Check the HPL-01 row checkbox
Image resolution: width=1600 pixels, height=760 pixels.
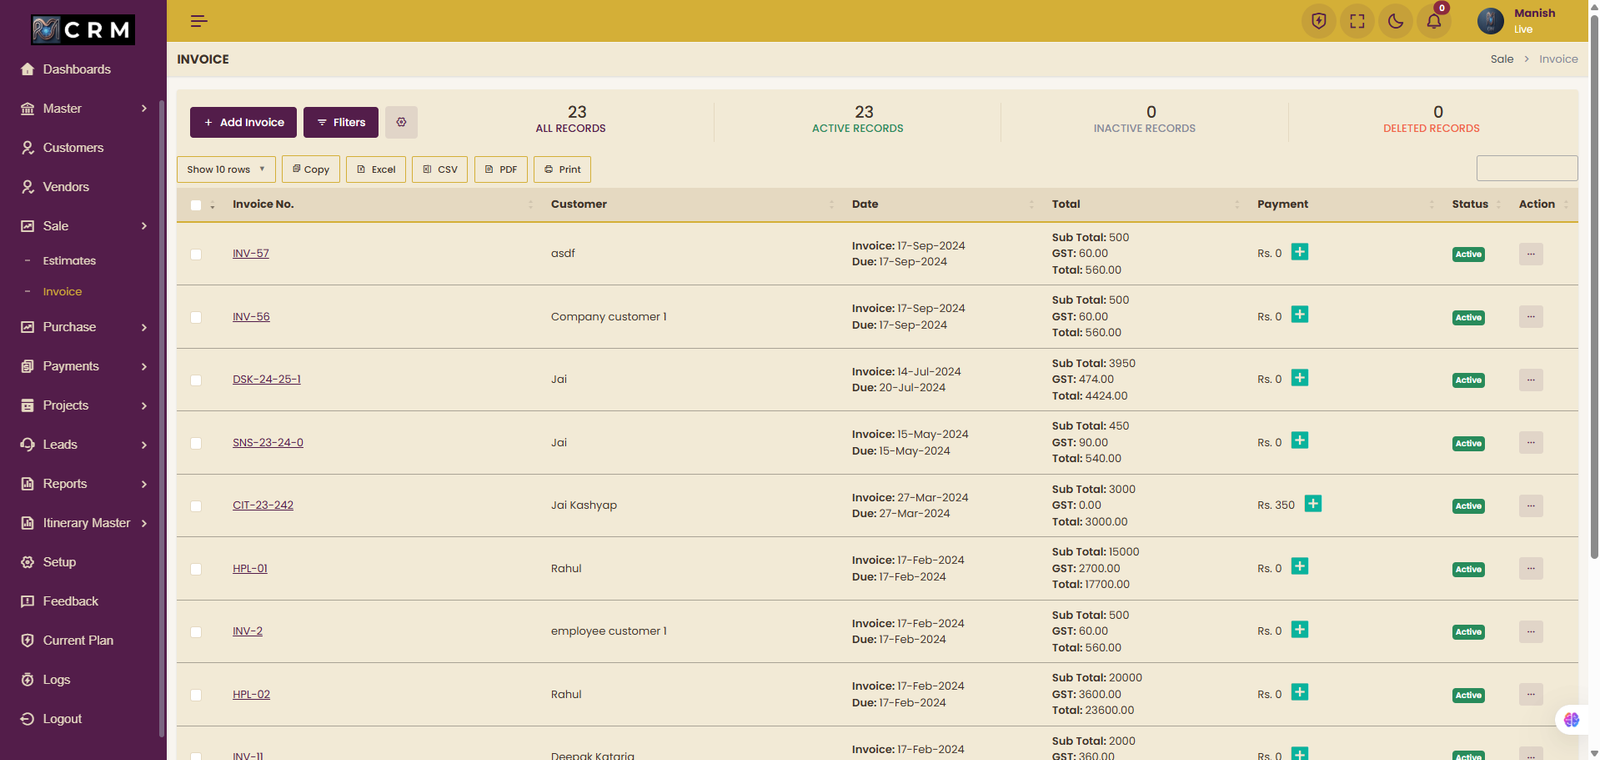(x=196, y=569)
